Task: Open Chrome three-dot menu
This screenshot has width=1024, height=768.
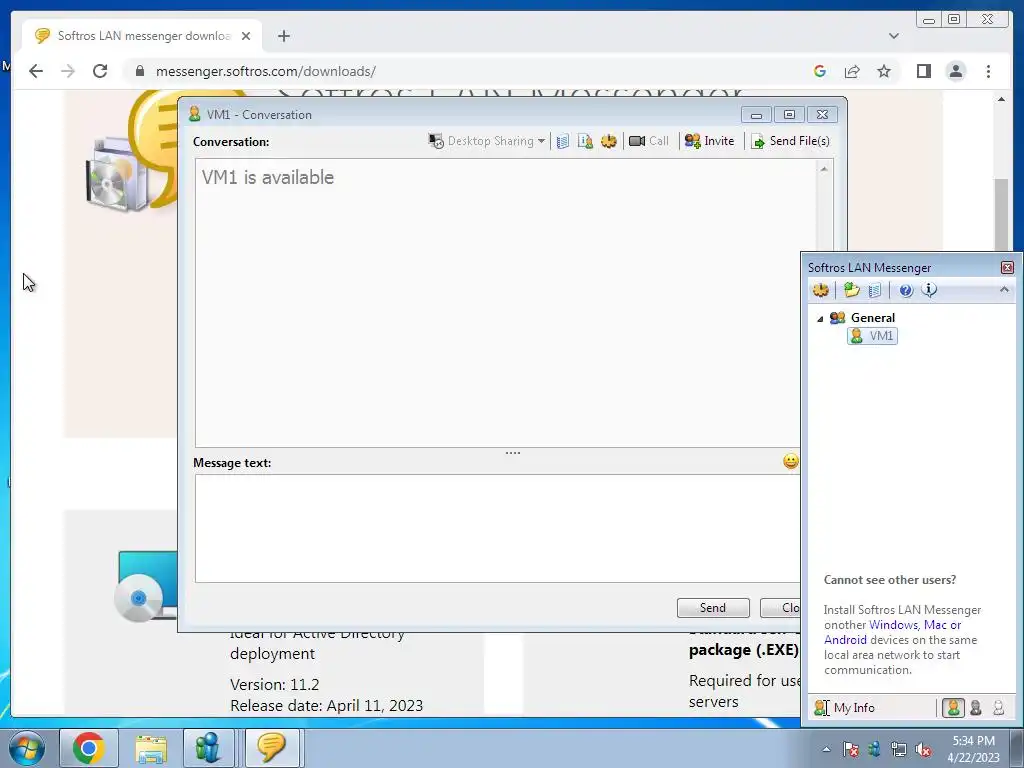Action: (988, 71)
